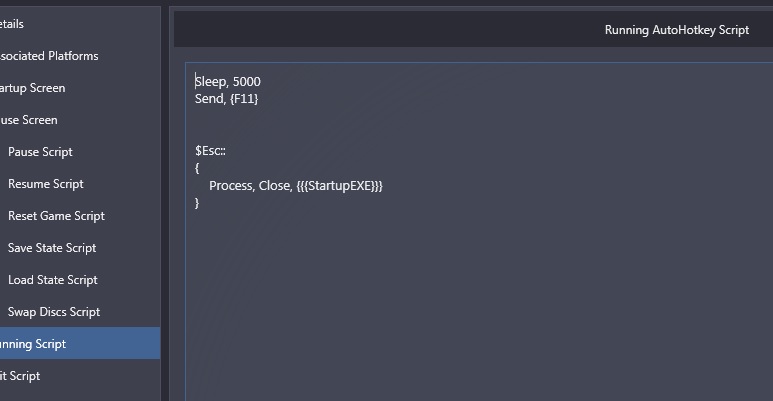
Task: Open Swap Discs Script settings
Action: 80,312
